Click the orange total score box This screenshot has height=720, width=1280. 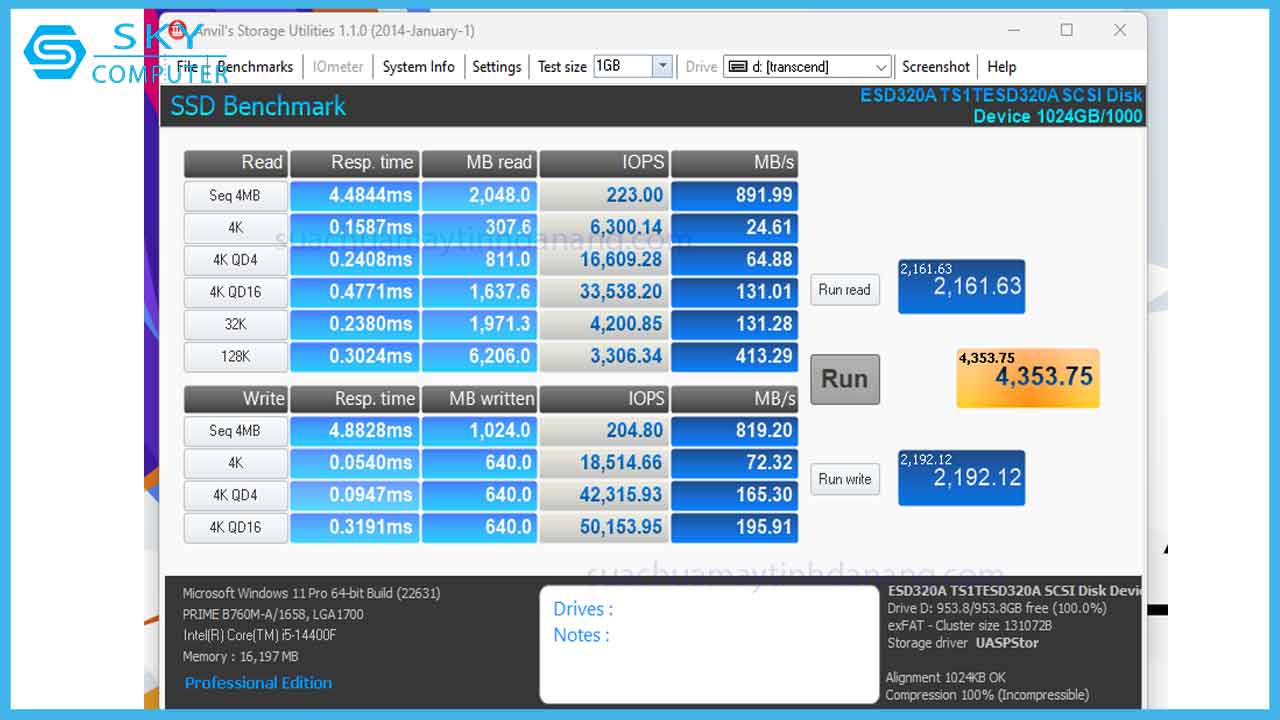pyautogui.click(x=1027, y=378)
